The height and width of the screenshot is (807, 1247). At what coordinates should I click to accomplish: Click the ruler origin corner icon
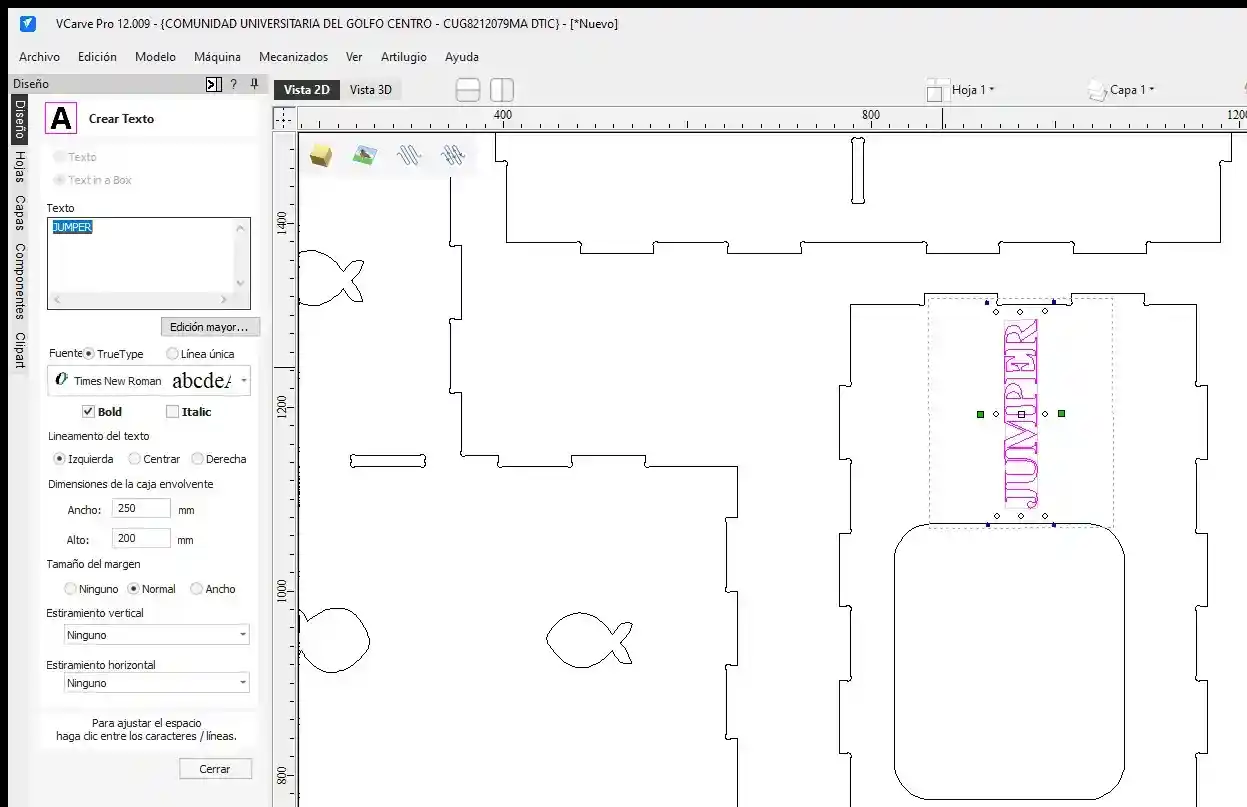284,119
